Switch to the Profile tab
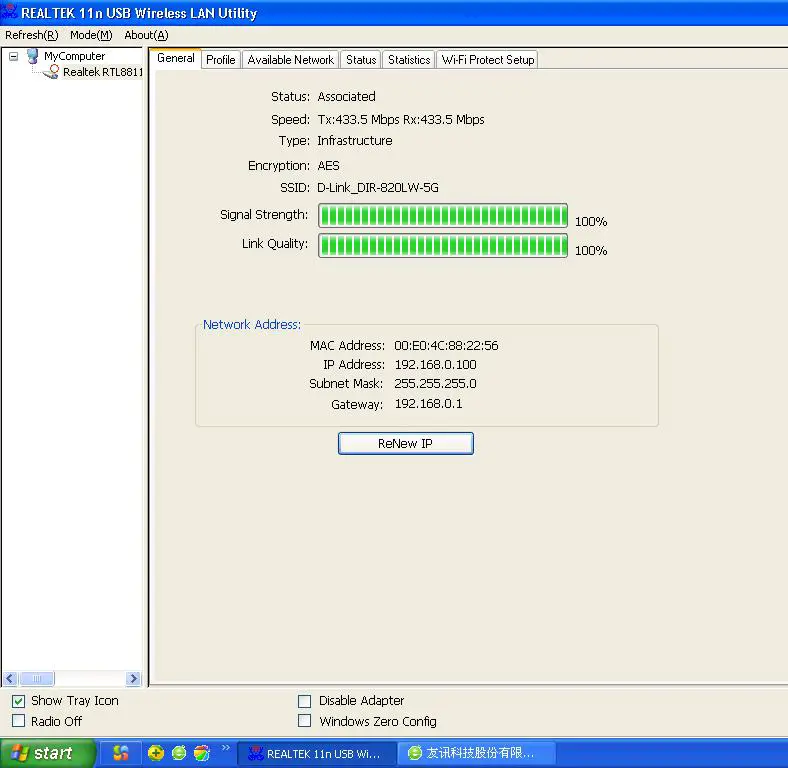 [221, 60]
